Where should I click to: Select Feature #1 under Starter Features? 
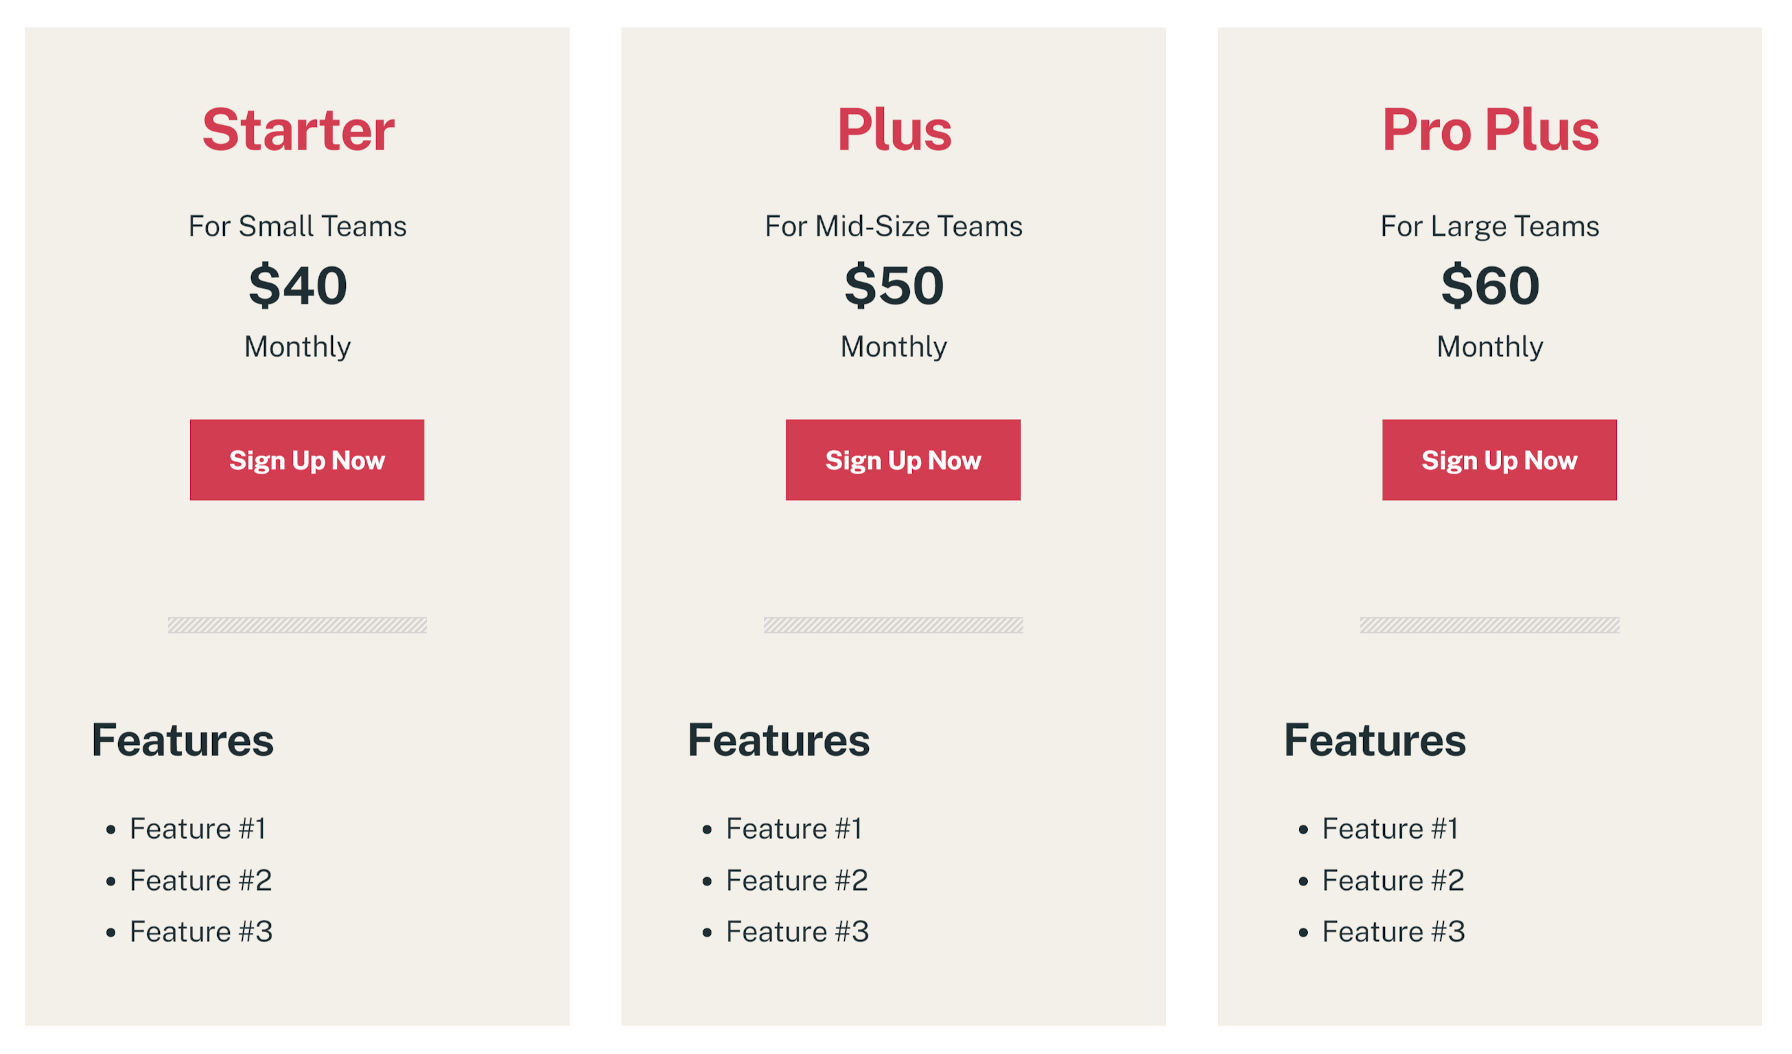click(199, 828)
